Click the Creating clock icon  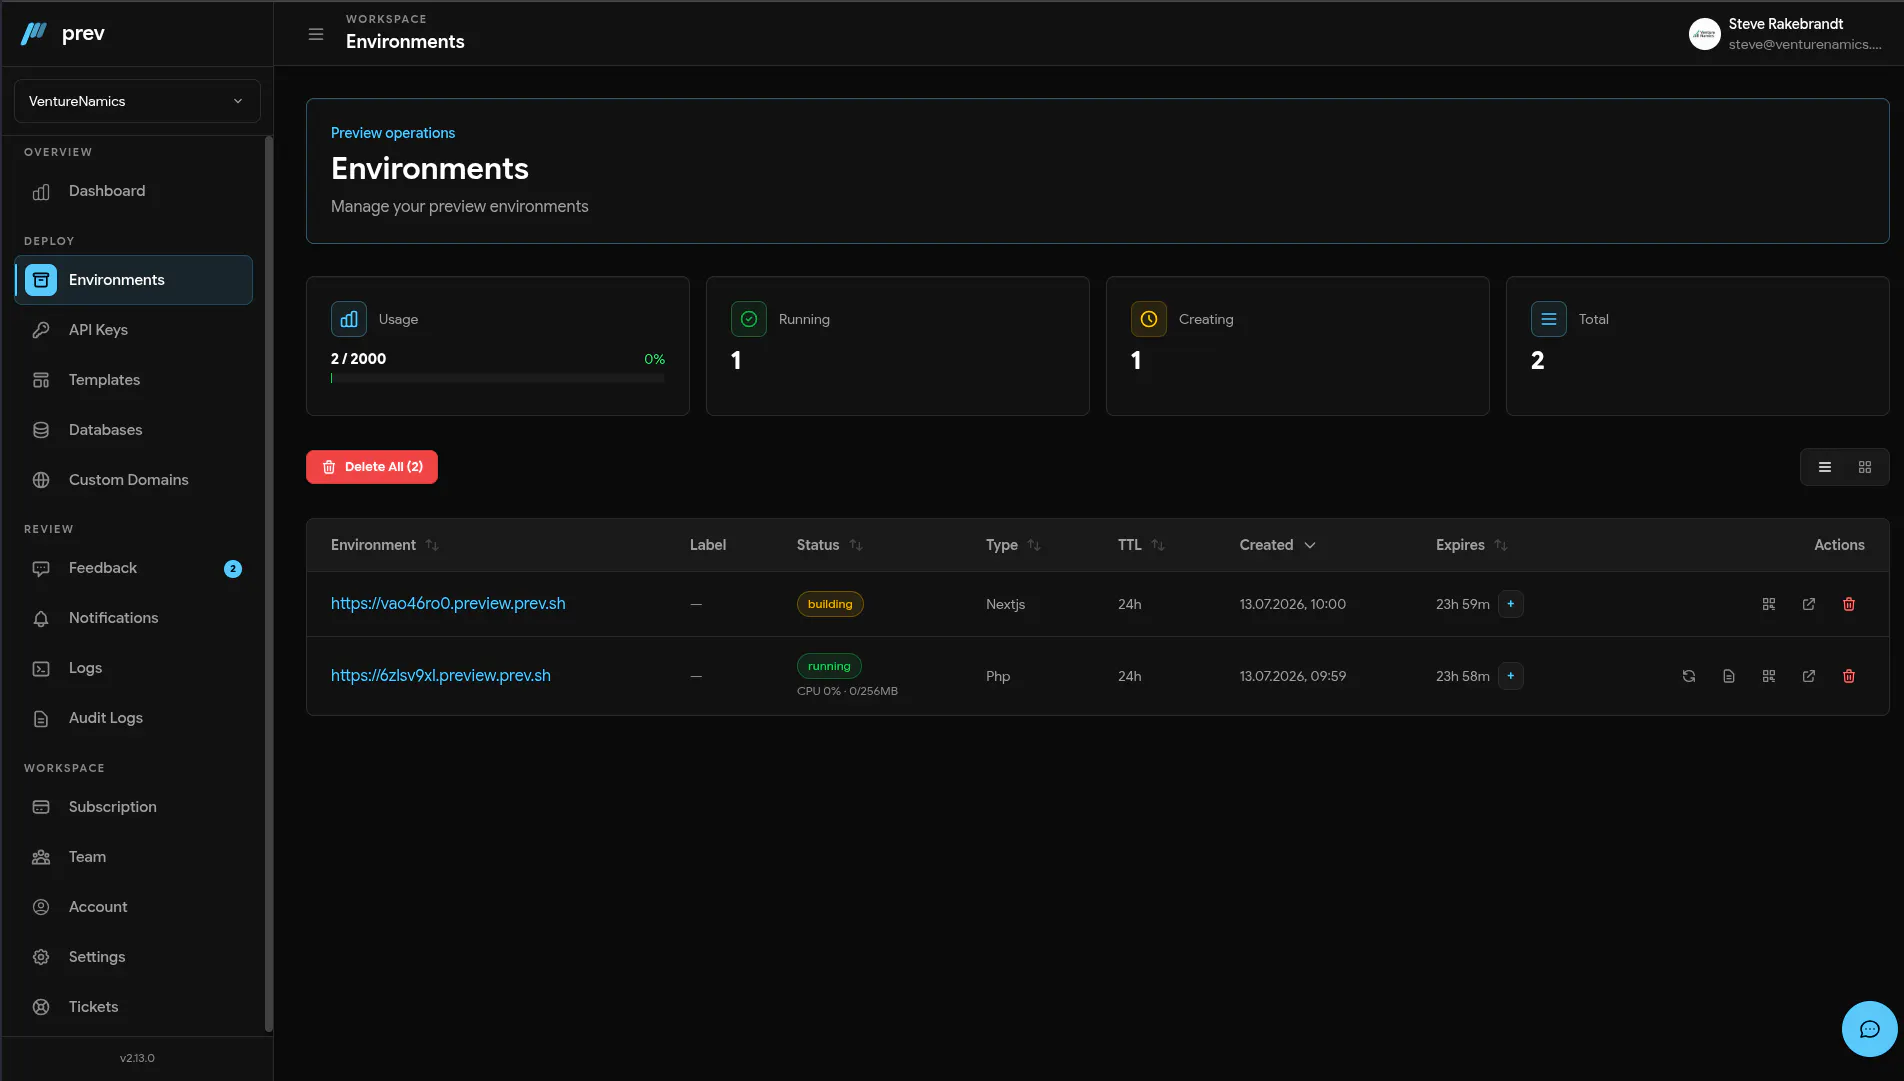1149,319
